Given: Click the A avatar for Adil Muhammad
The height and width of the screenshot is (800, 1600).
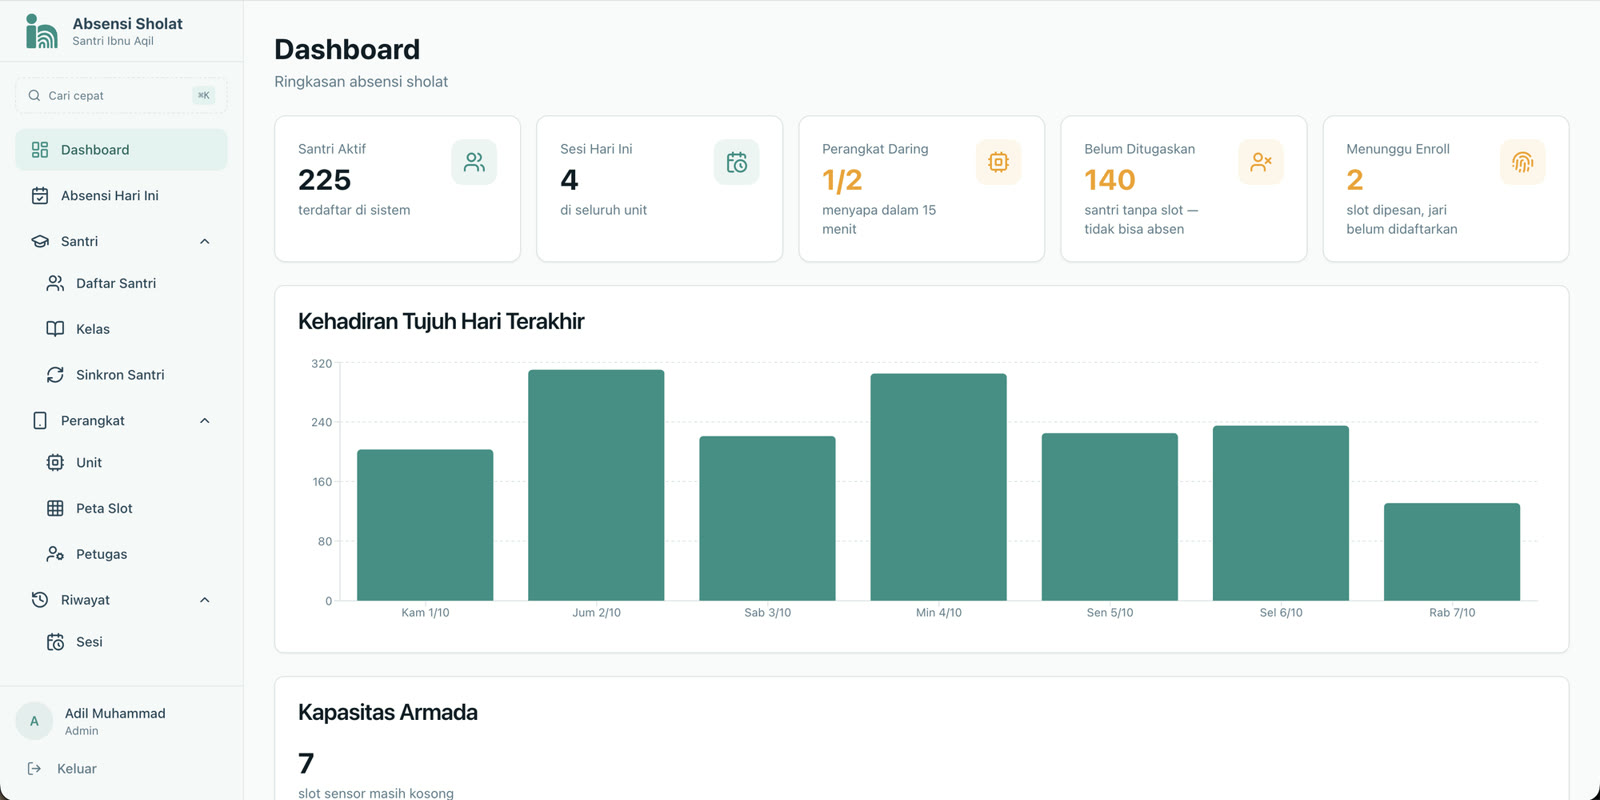Looking at the screenshot, I should click(34, 721).
